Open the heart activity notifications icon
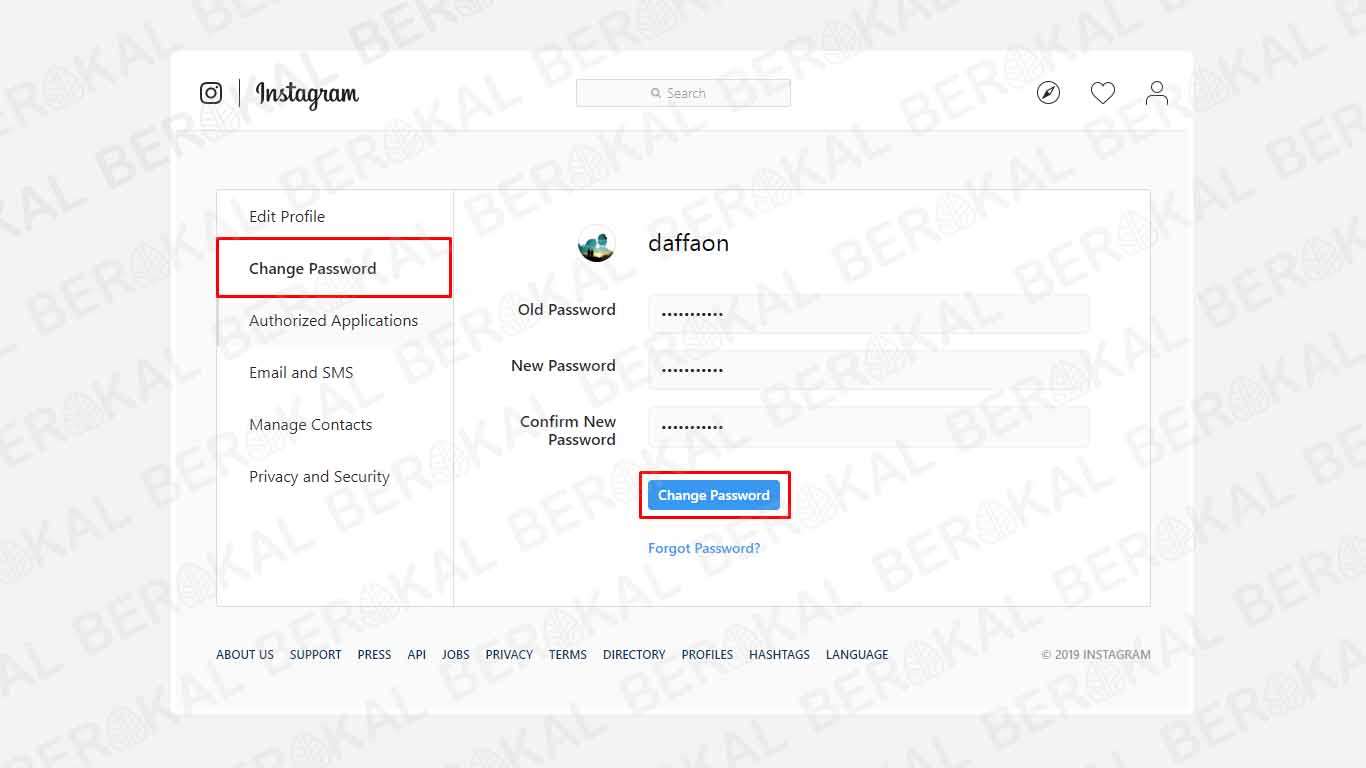 pyautogui.click(x=1102, y=93)
